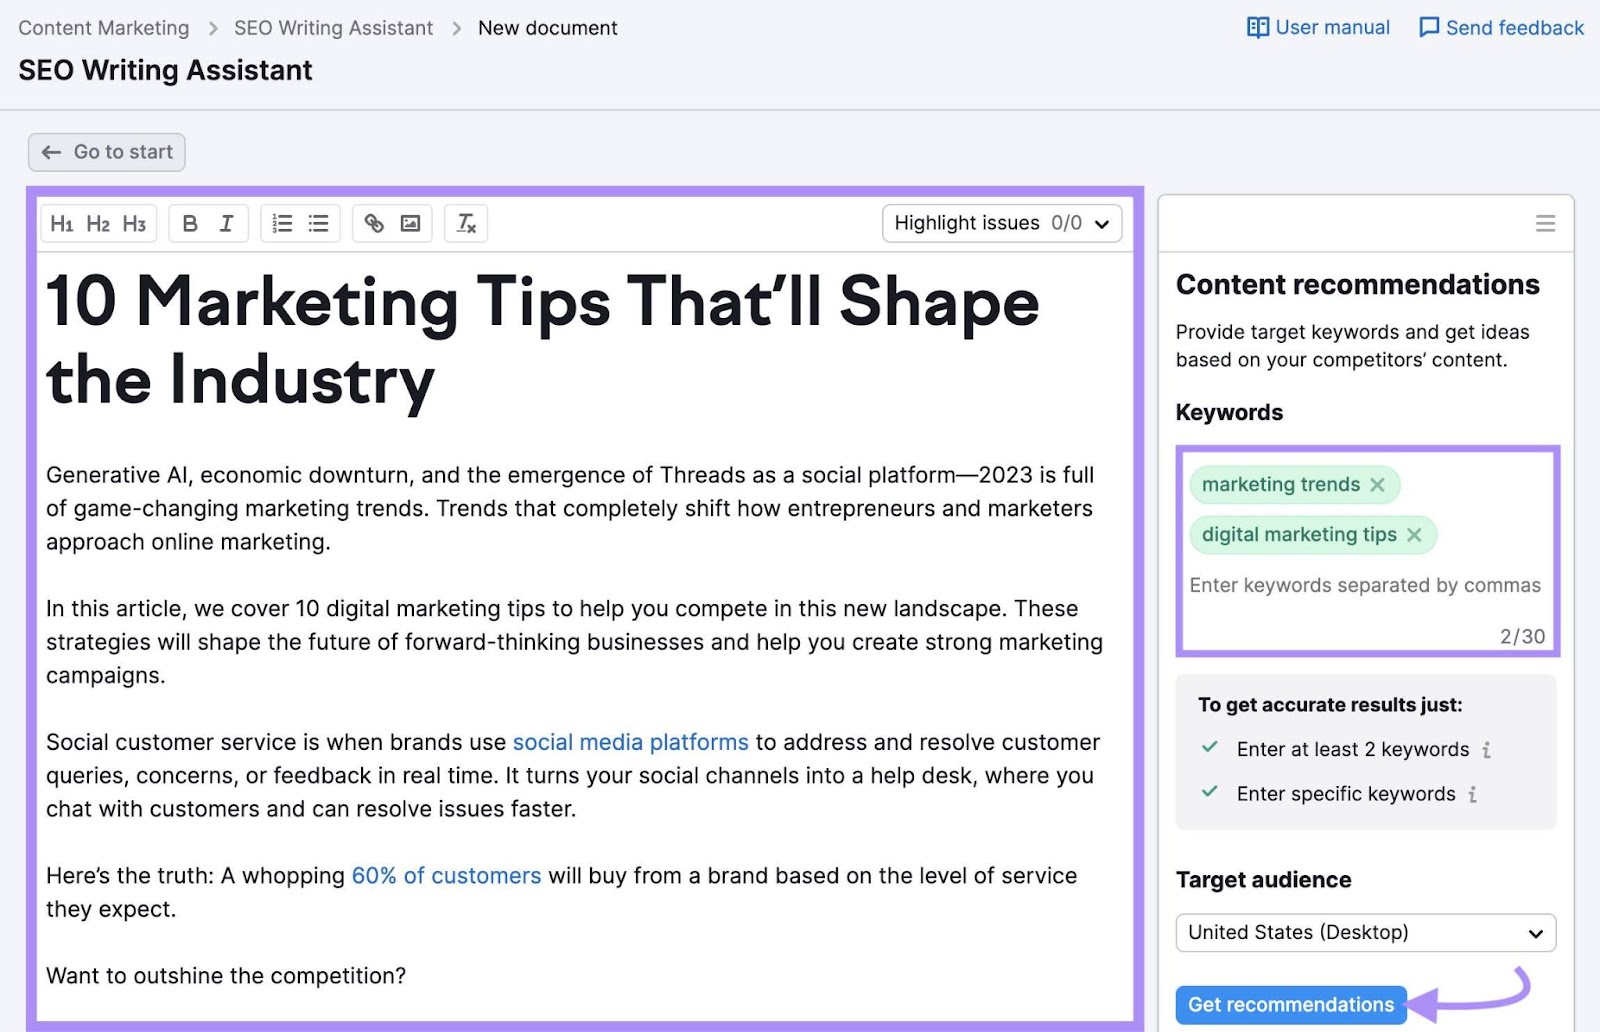Screen dimensions: 1600x1032
Task: Click Go to start
Action: click(x=106, y=152)
